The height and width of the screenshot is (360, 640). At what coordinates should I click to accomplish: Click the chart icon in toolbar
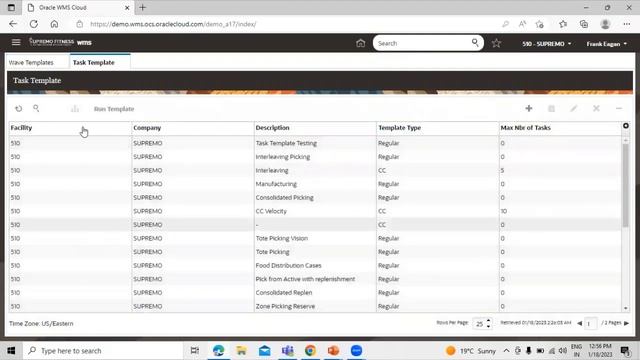[75, 109]
